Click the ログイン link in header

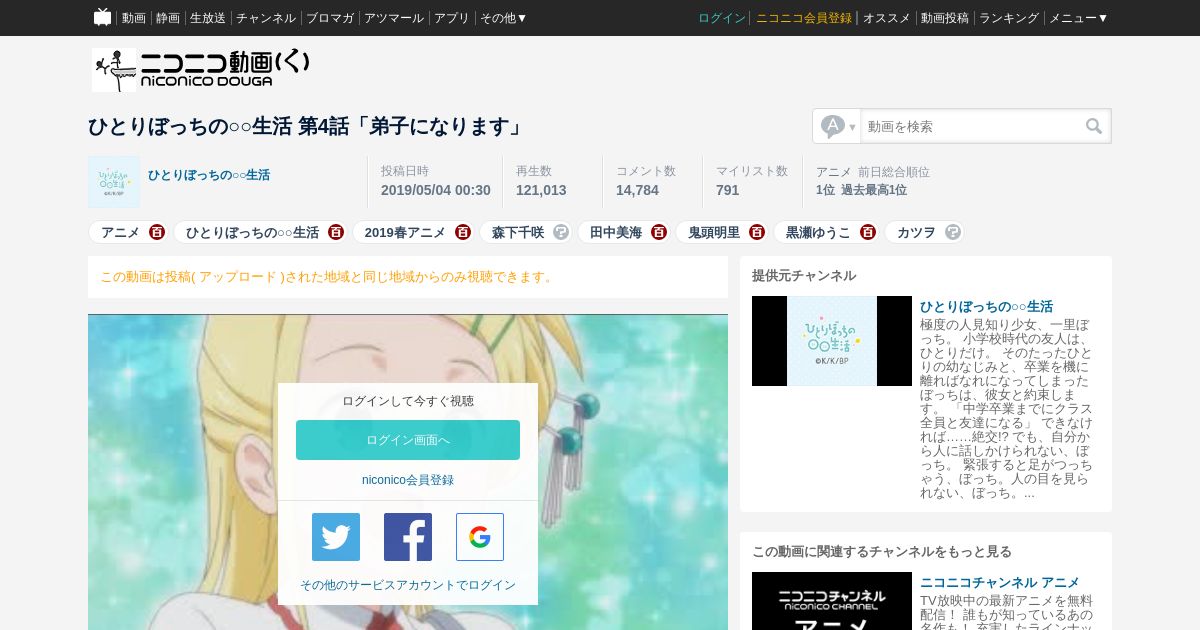[x=722, y=18]
